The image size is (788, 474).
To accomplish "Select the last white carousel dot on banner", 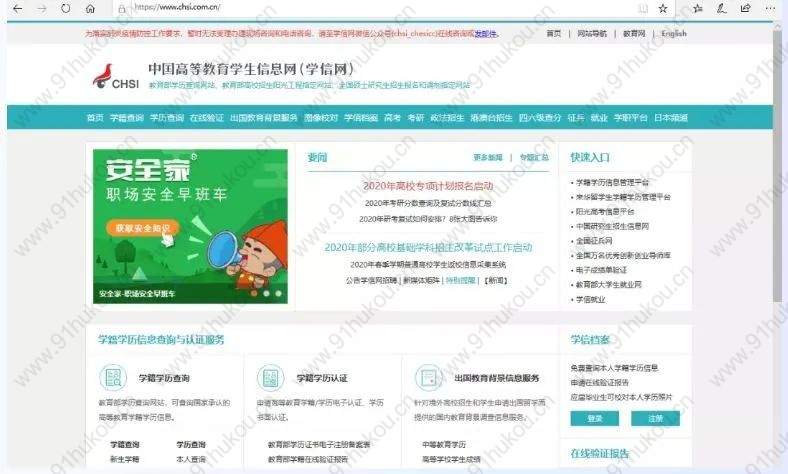I will pos(278,293).
